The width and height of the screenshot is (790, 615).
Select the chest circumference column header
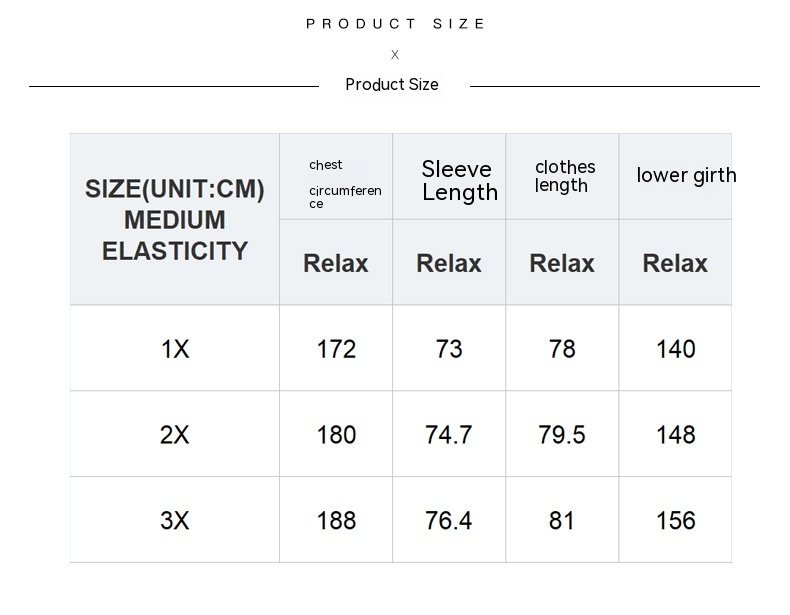coord(336,183)
